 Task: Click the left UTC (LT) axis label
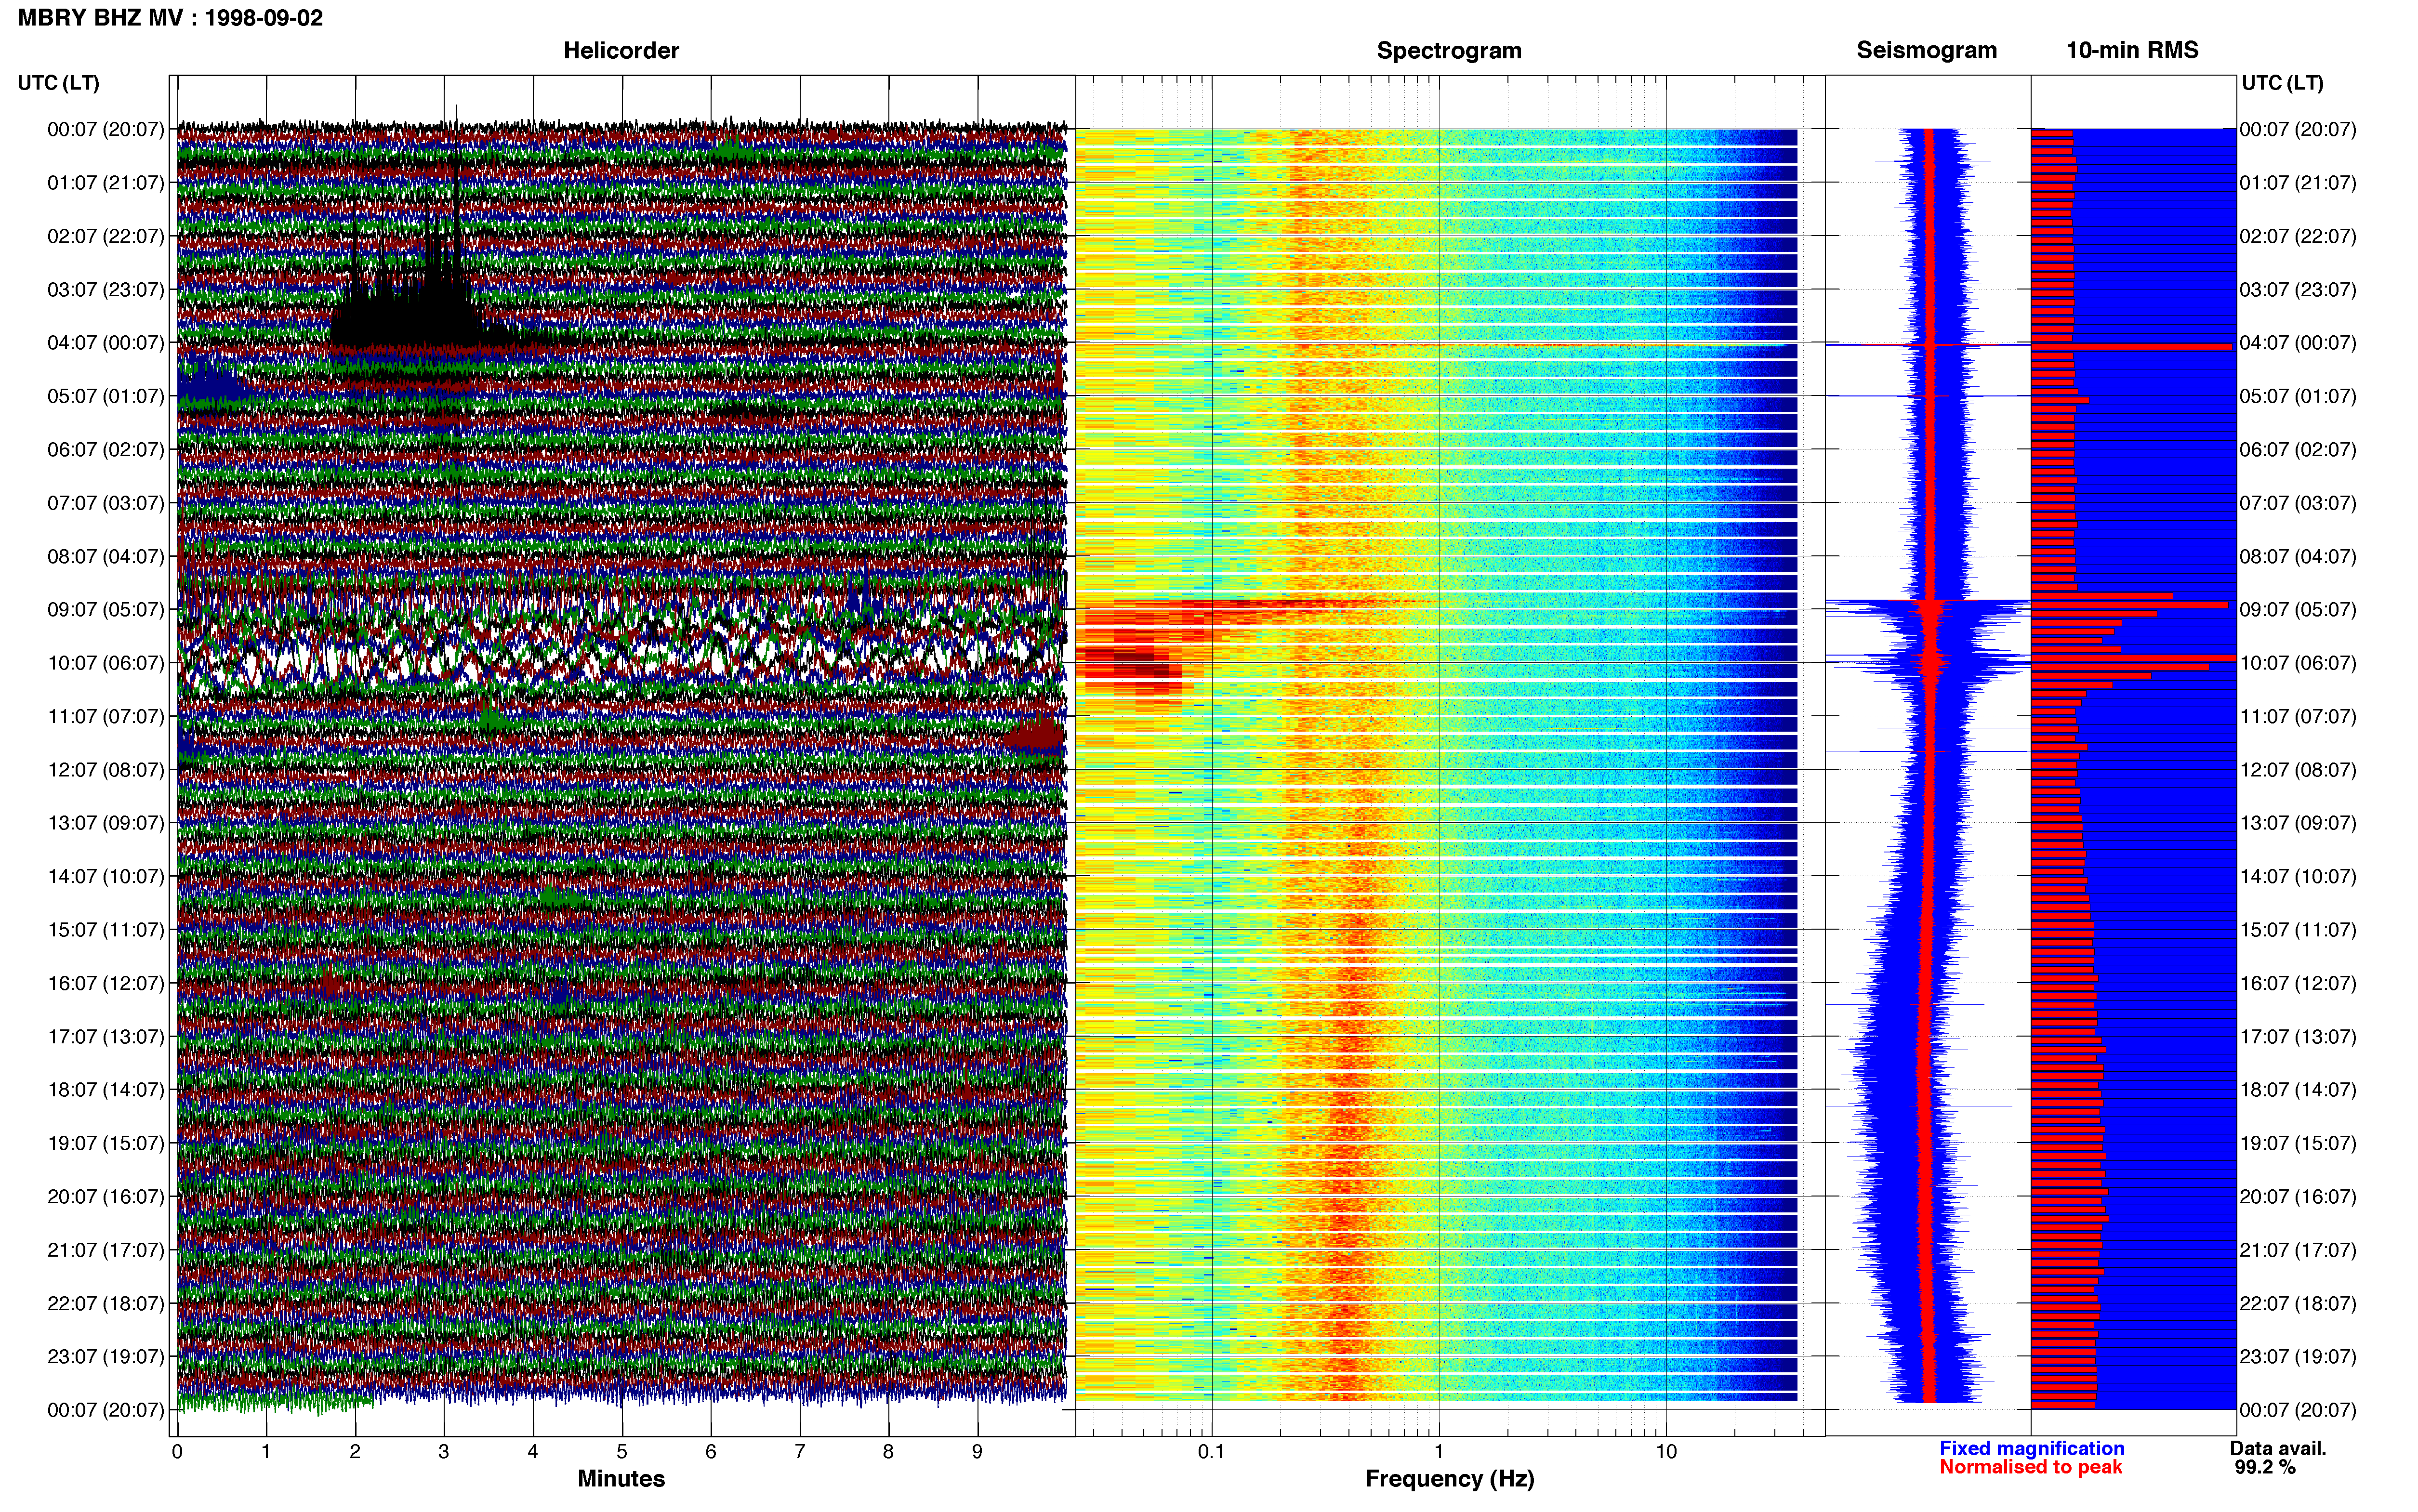[58, 83]
